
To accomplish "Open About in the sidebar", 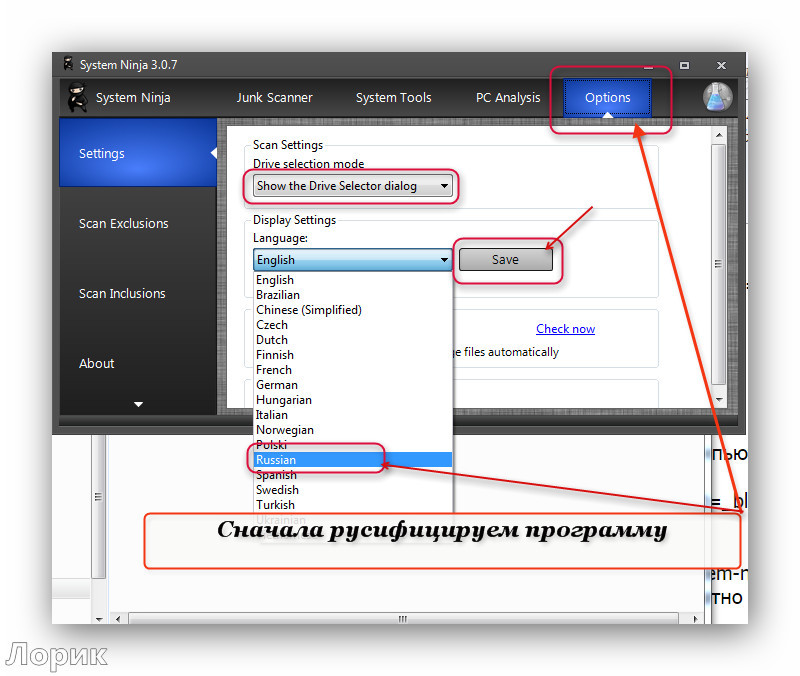I will point(96,363).
